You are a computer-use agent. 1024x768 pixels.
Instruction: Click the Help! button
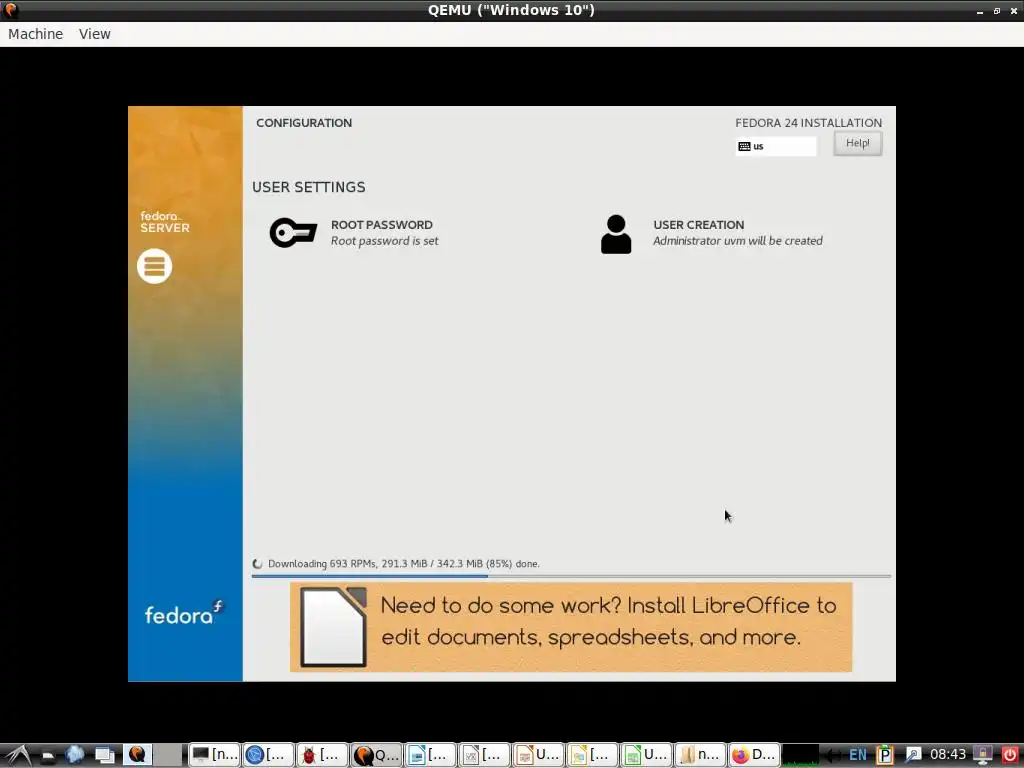(x=857, y=143)
